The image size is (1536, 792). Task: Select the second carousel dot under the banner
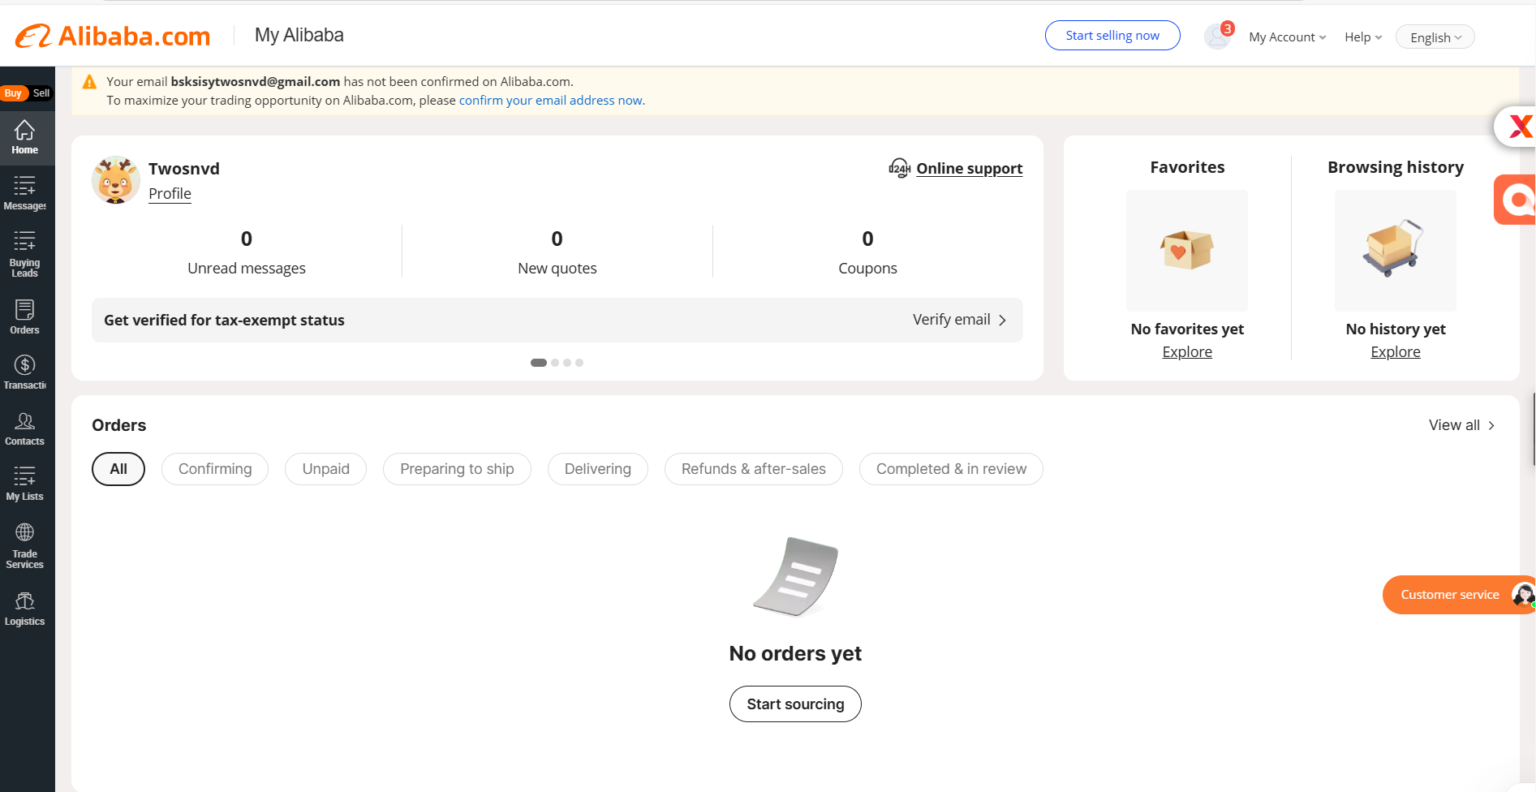[x=553, y=362]
